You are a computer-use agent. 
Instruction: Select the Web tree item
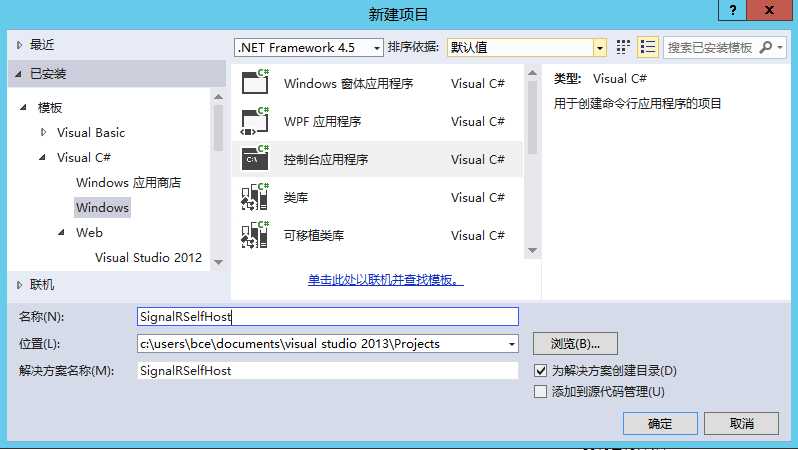click(x=89, y=232)
